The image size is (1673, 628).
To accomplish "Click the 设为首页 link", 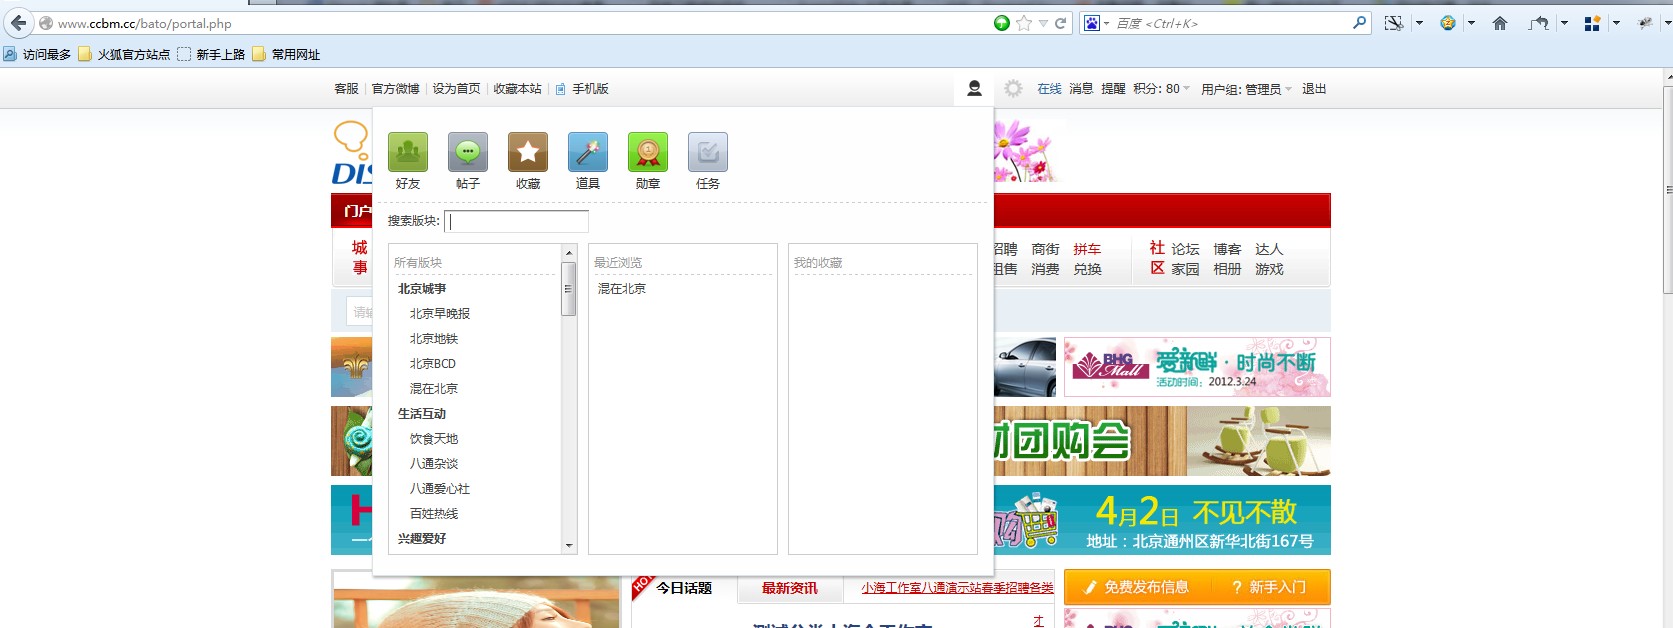I will pyautogui.click(x=457, y=89).
